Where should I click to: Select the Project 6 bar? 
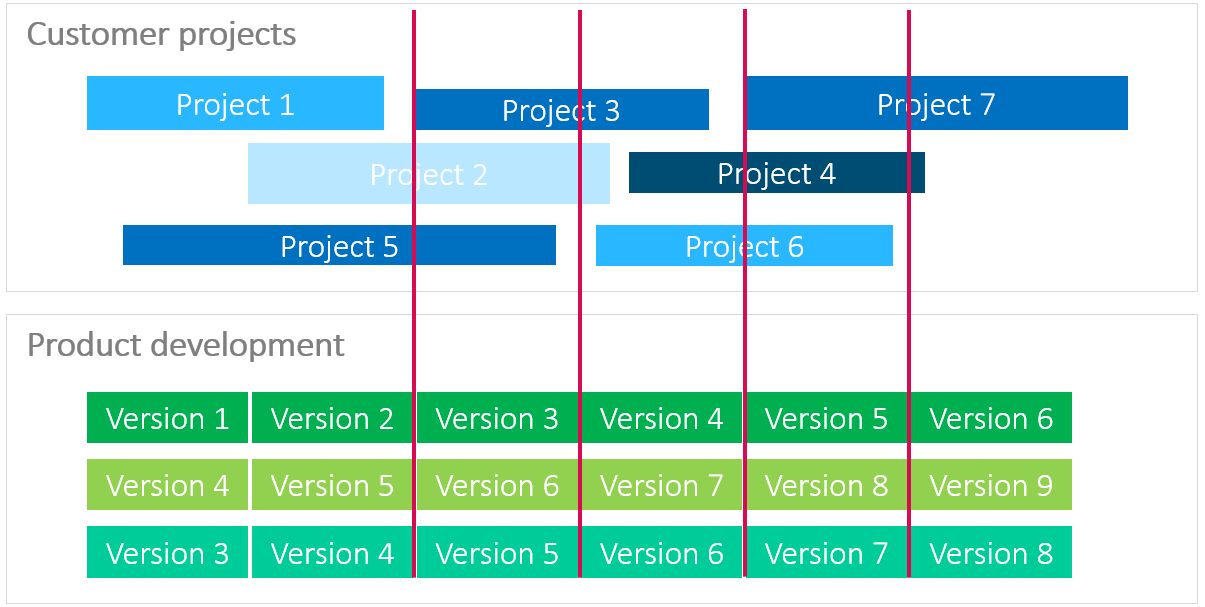pos(744,246)
